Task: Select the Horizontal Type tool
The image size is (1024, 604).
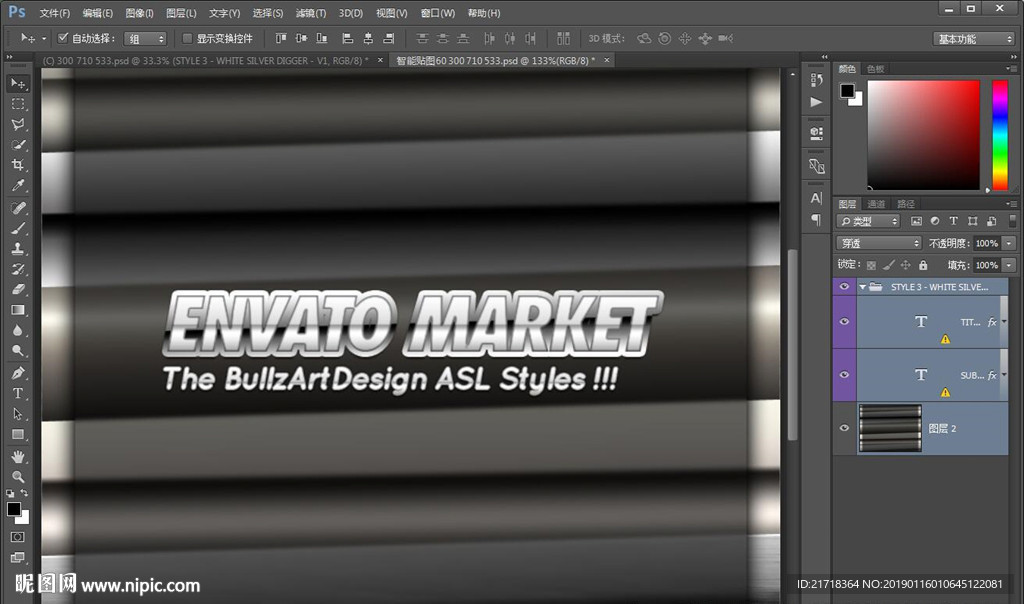Action: click(x=18, y=393)
